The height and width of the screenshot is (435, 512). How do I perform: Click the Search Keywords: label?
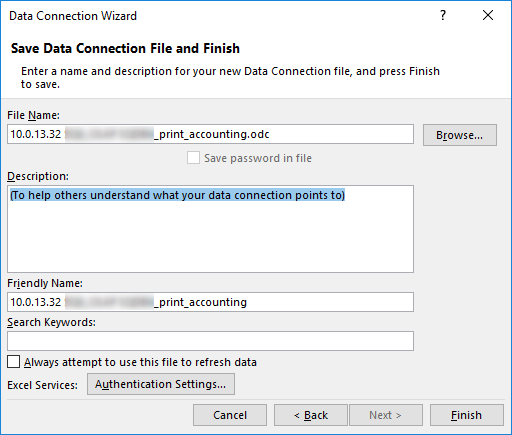point(51,322)
